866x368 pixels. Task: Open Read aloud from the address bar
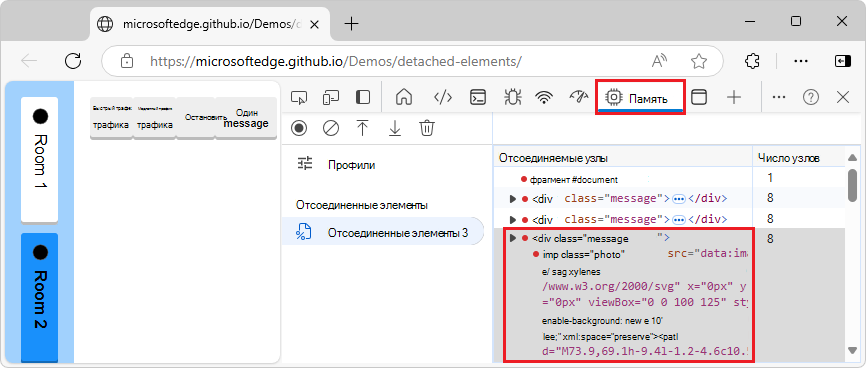tap(660, 61)
